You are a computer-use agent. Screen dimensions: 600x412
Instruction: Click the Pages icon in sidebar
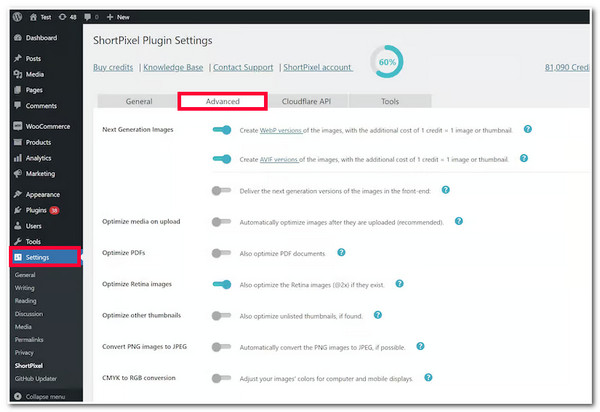[x=18, y=90]
